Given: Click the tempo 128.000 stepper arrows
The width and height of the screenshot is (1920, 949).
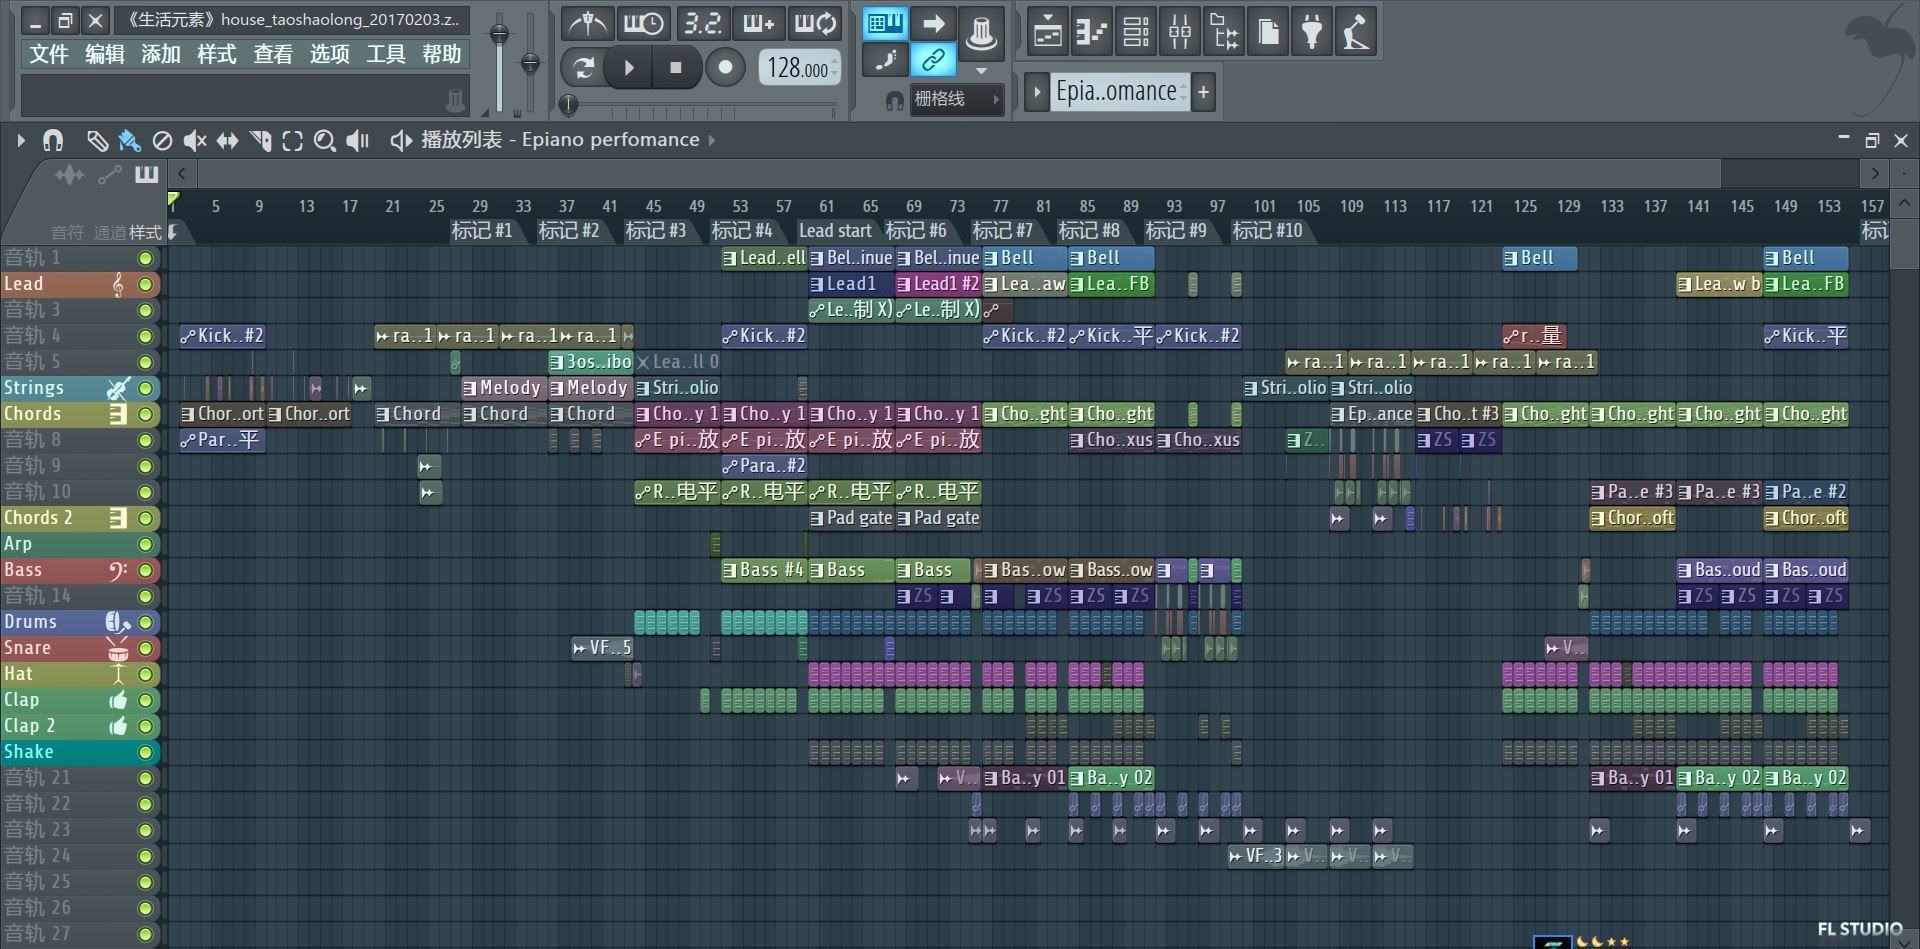Looking at the screenshot, I should (835, 68).
